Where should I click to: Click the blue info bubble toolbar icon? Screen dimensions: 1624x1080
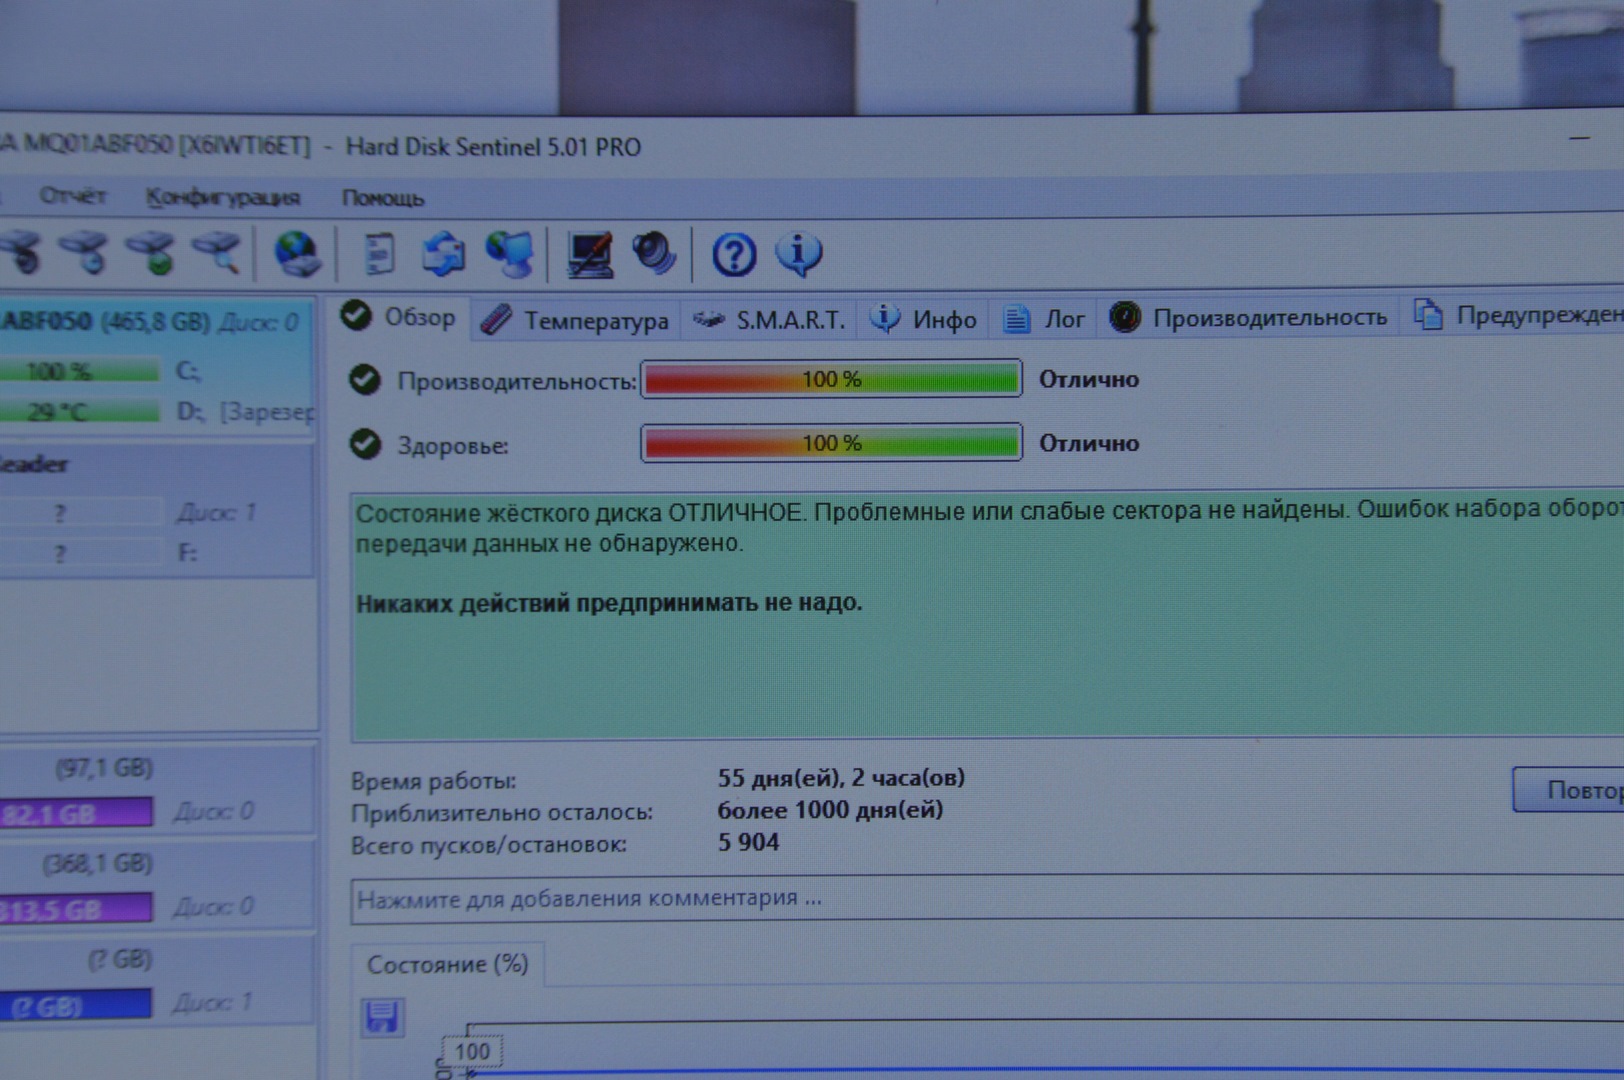(x=798, y=254)
